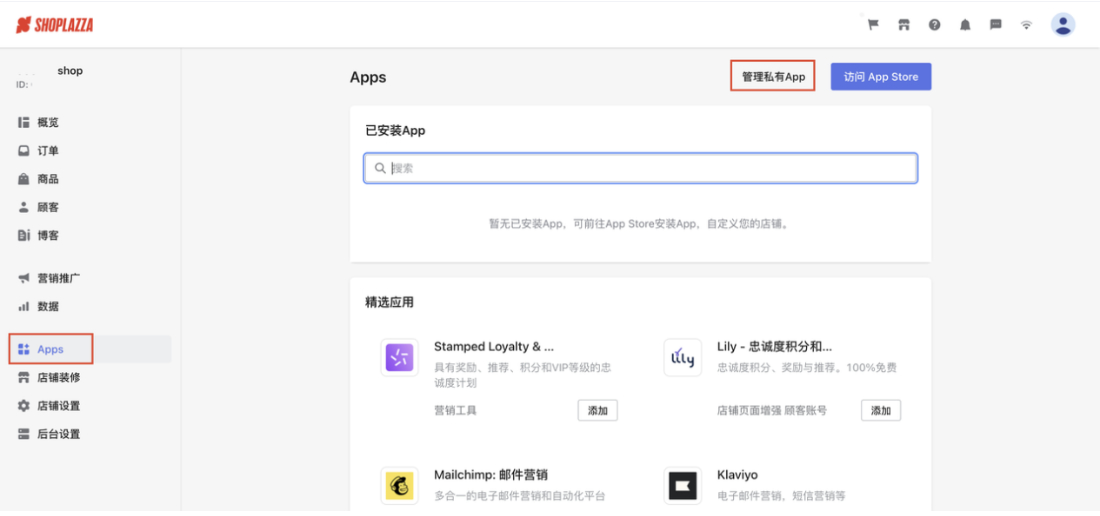Select 商品 products in sidebar
Viewport: 1100px width, 516px height.
[48, 179]
